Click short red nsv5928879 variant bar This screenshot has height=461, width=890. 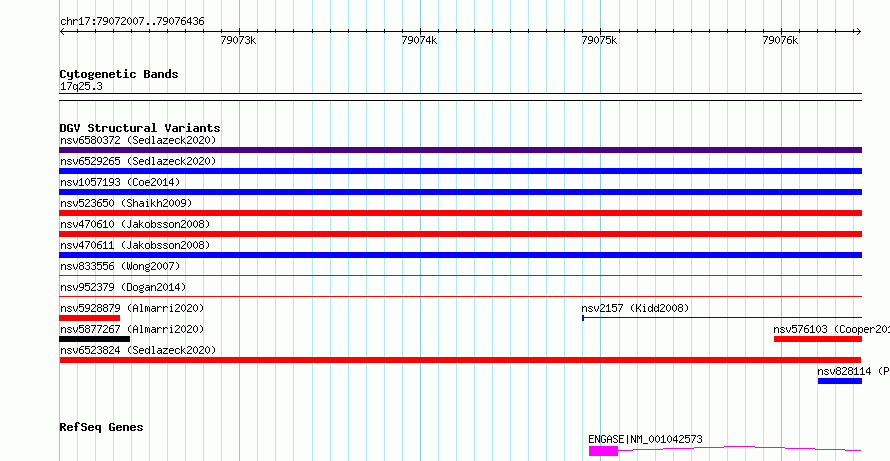[90, 318]
